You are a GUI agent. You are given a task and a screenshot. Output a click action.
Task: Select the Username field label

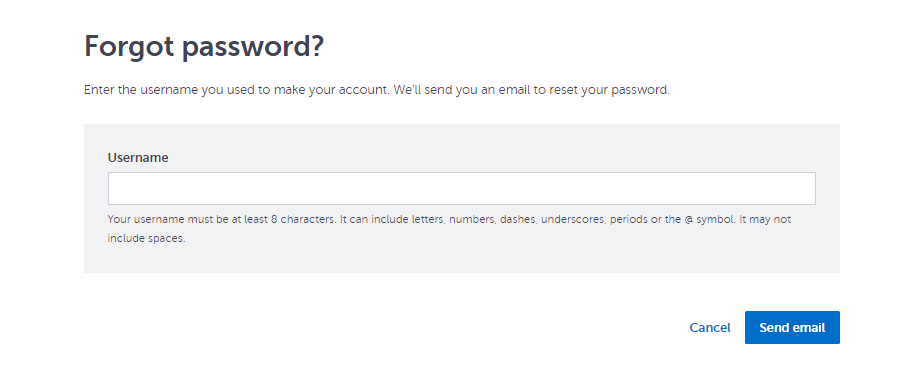pyautogui.click(x=138, y=157)
